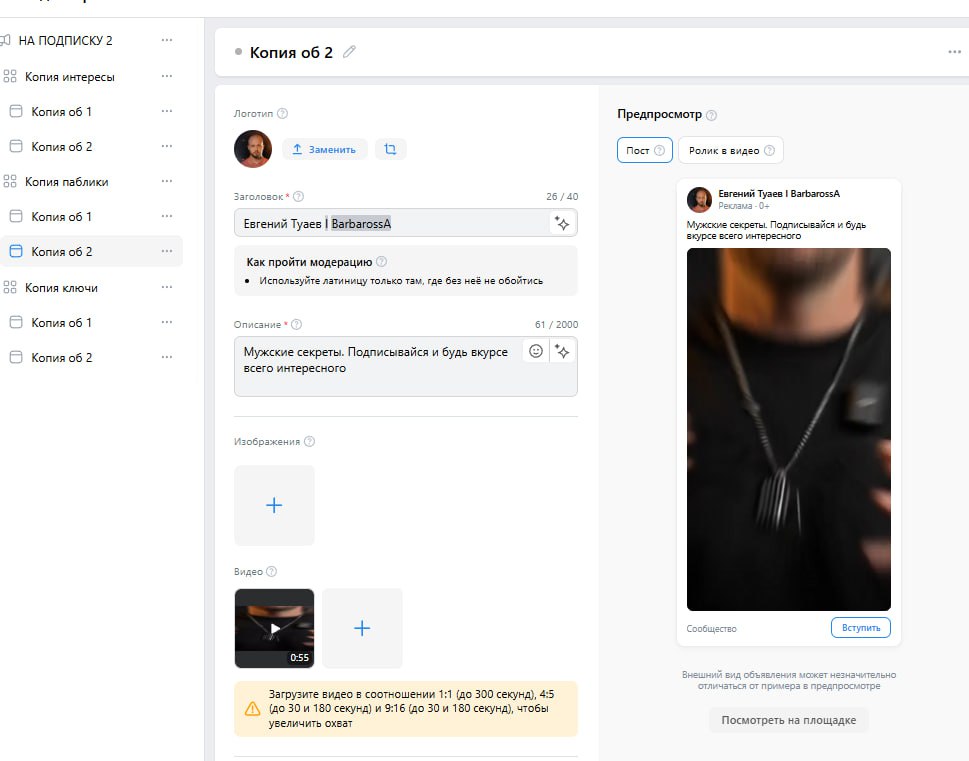The height and width of the screenshot is (761, 969).
Task: Click the help icon beside Как пройти модерацию
Action: point(381,262)
